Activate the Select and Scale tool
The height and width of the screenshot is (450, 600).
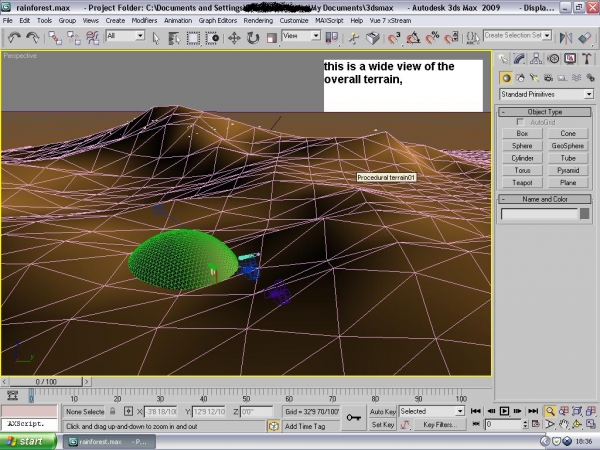(x=271, y=38)
